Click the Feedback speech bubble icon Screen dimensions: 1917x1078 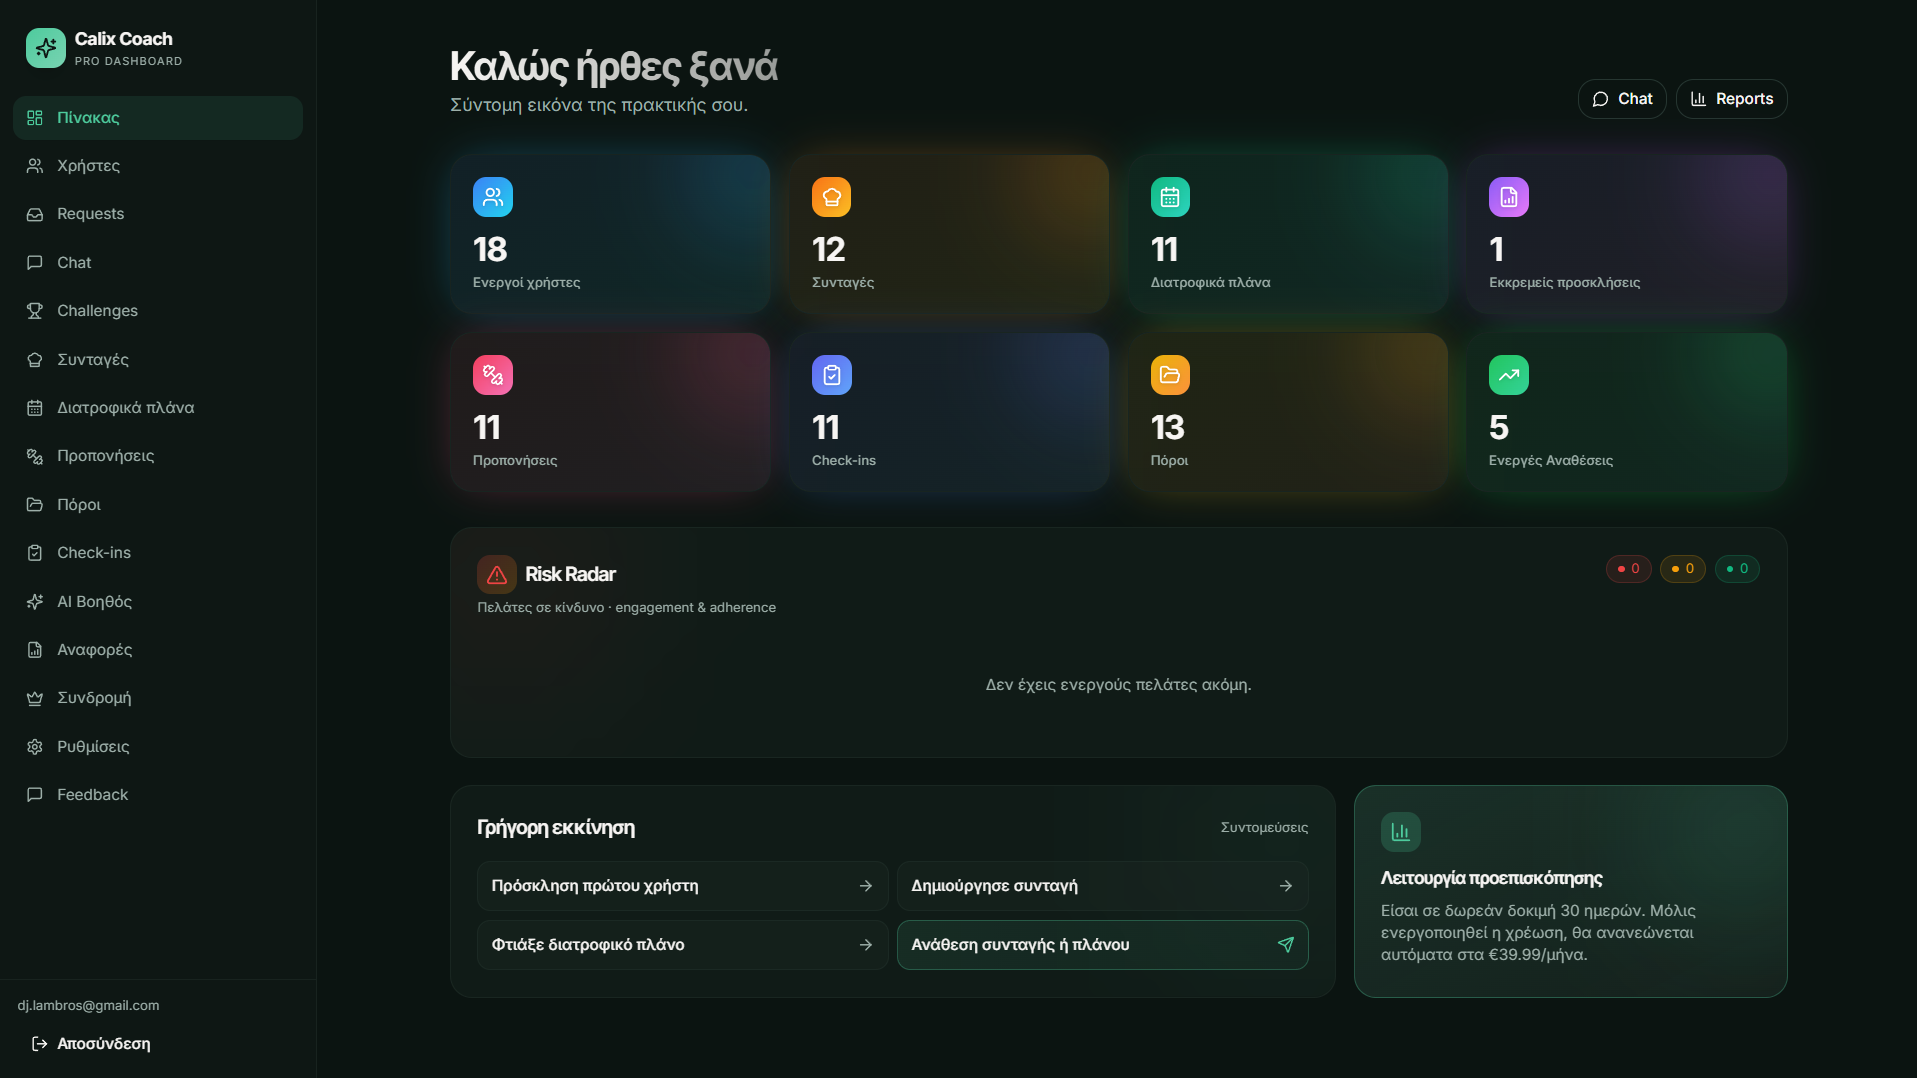pos(35,795)
